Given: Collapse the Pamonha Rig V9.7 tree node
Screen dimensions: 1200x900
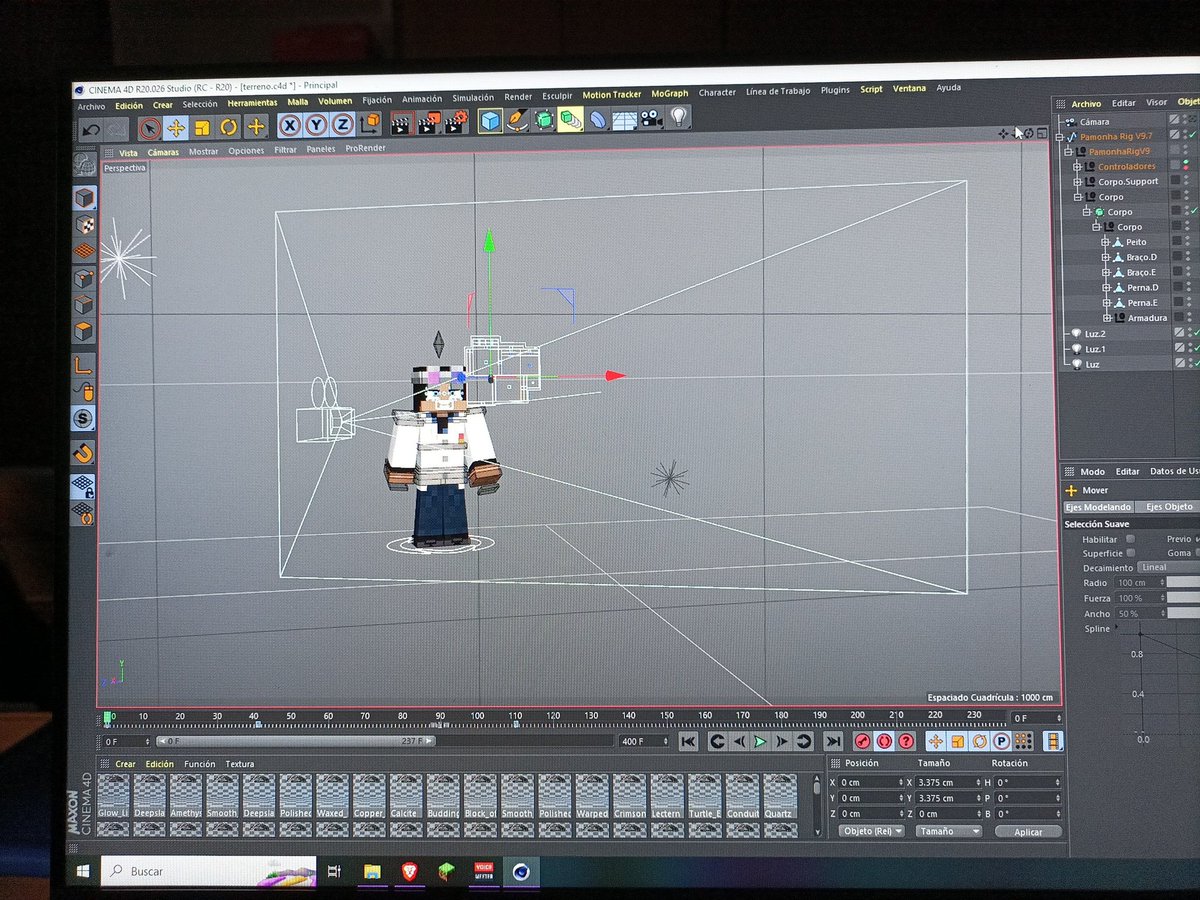Looking at the screenshot, I should coord(1061,136).
